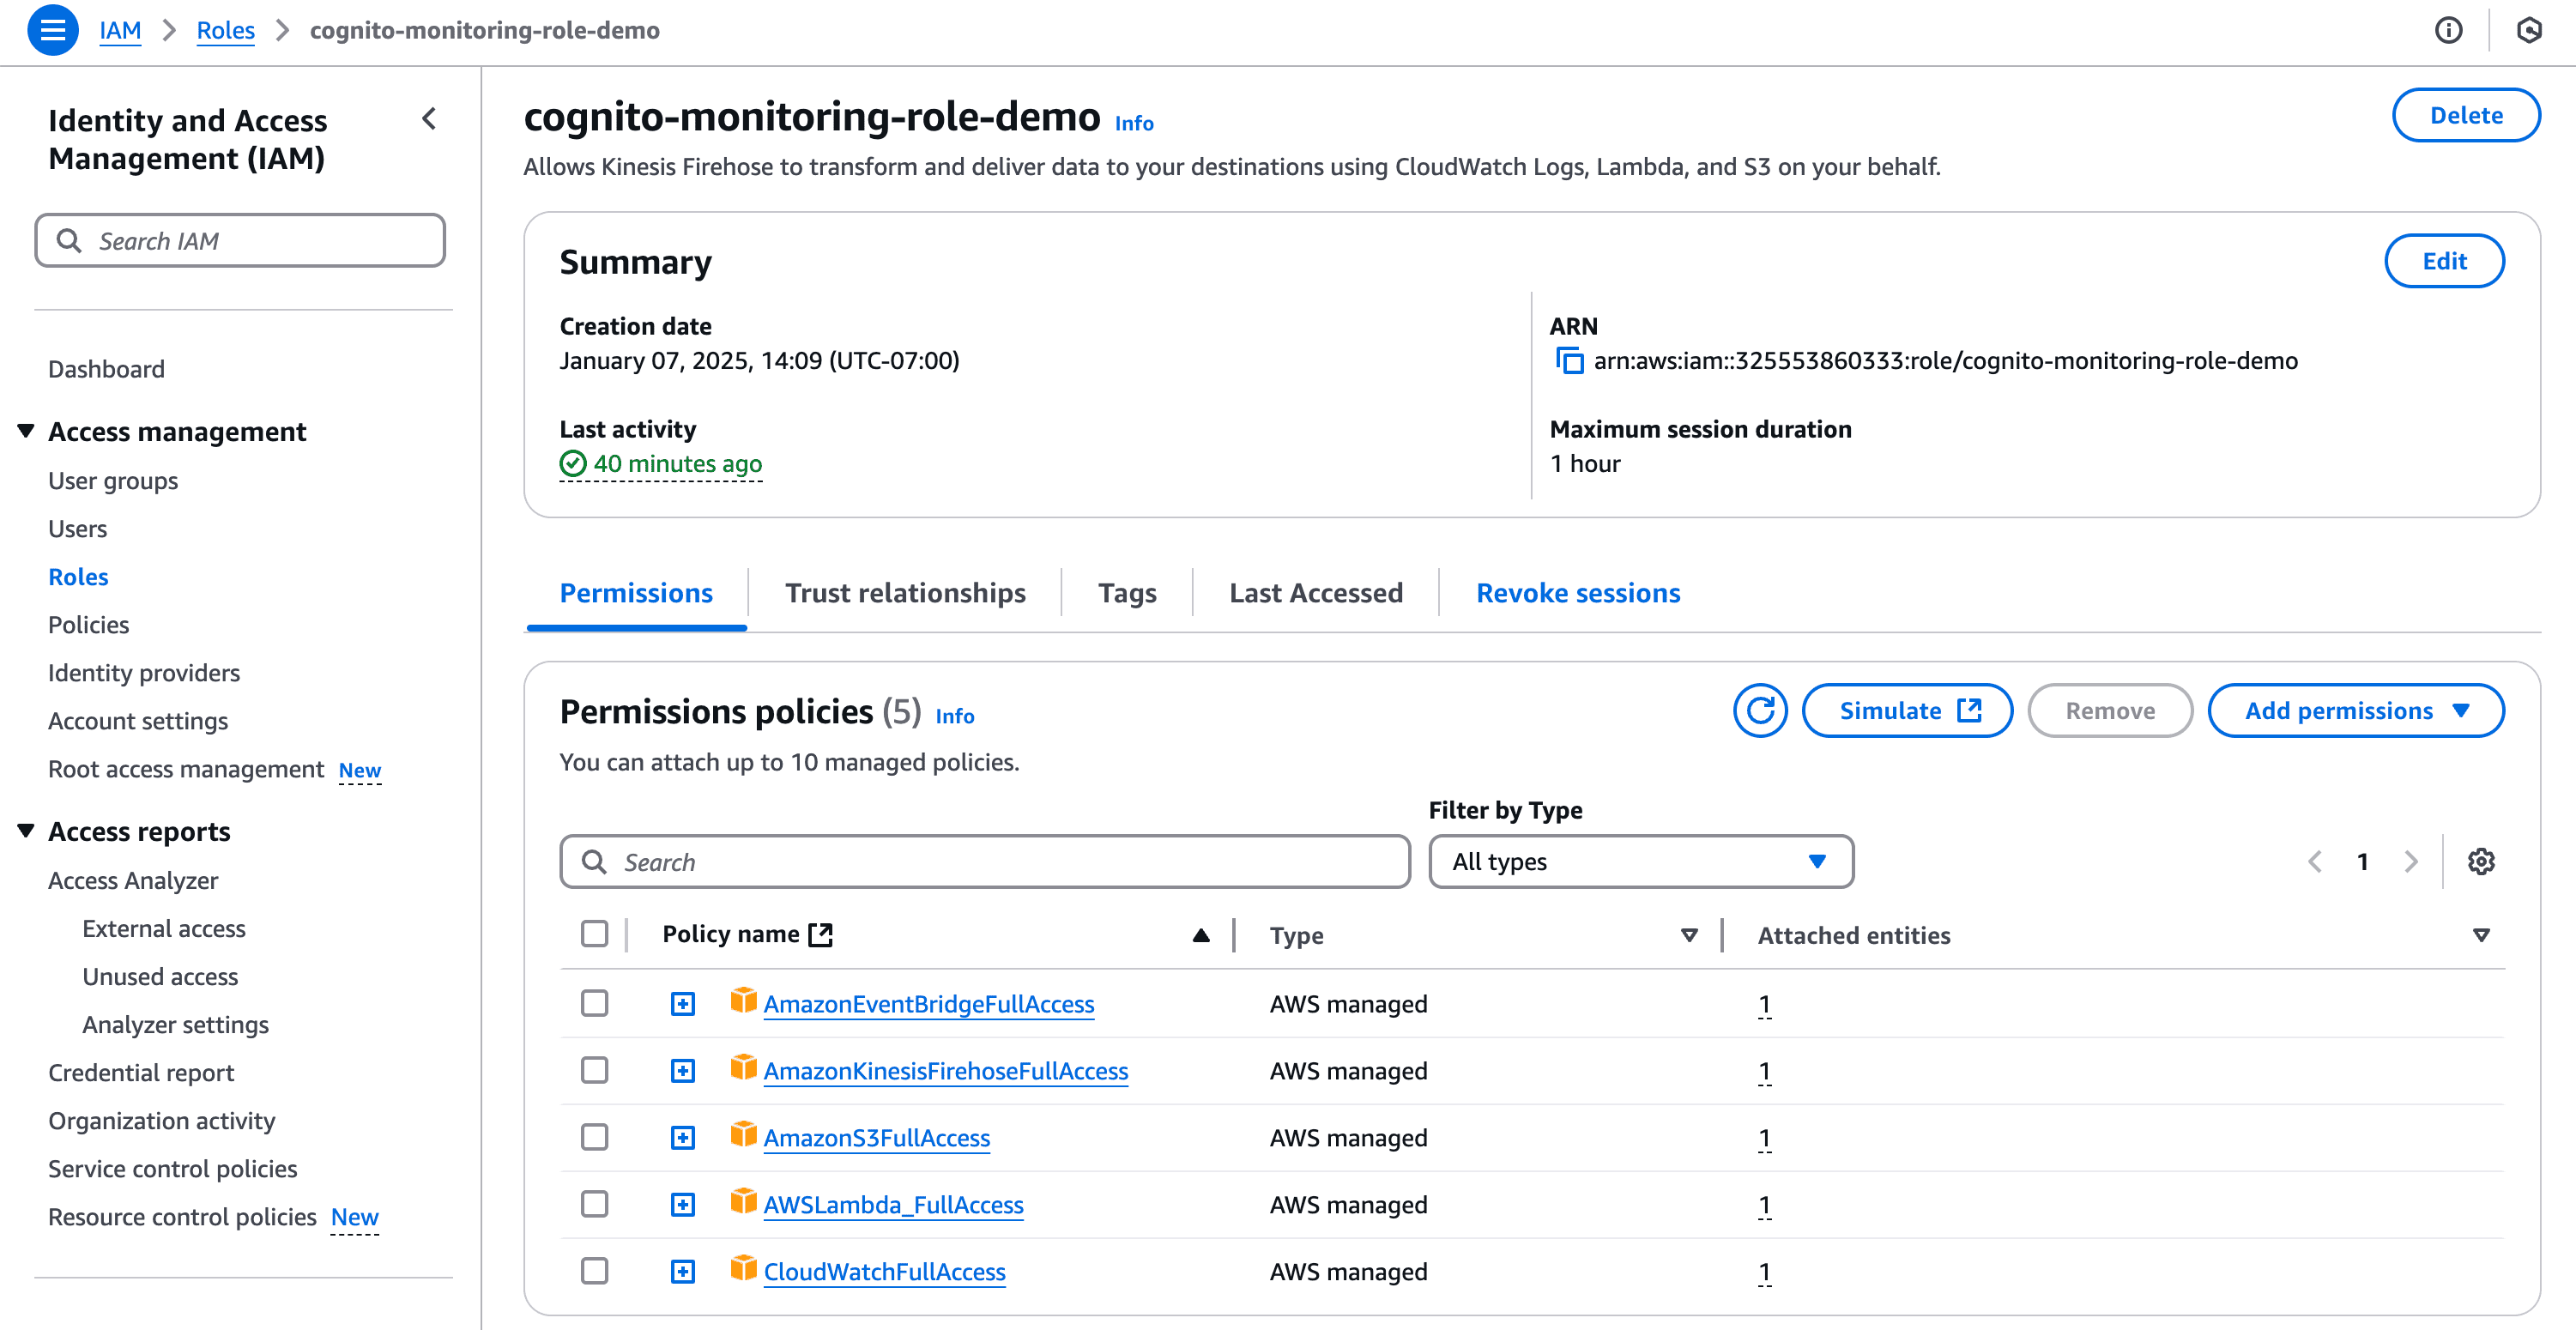
Task: Go to Roles via breadcrumb link
Action: coord(225,30)
